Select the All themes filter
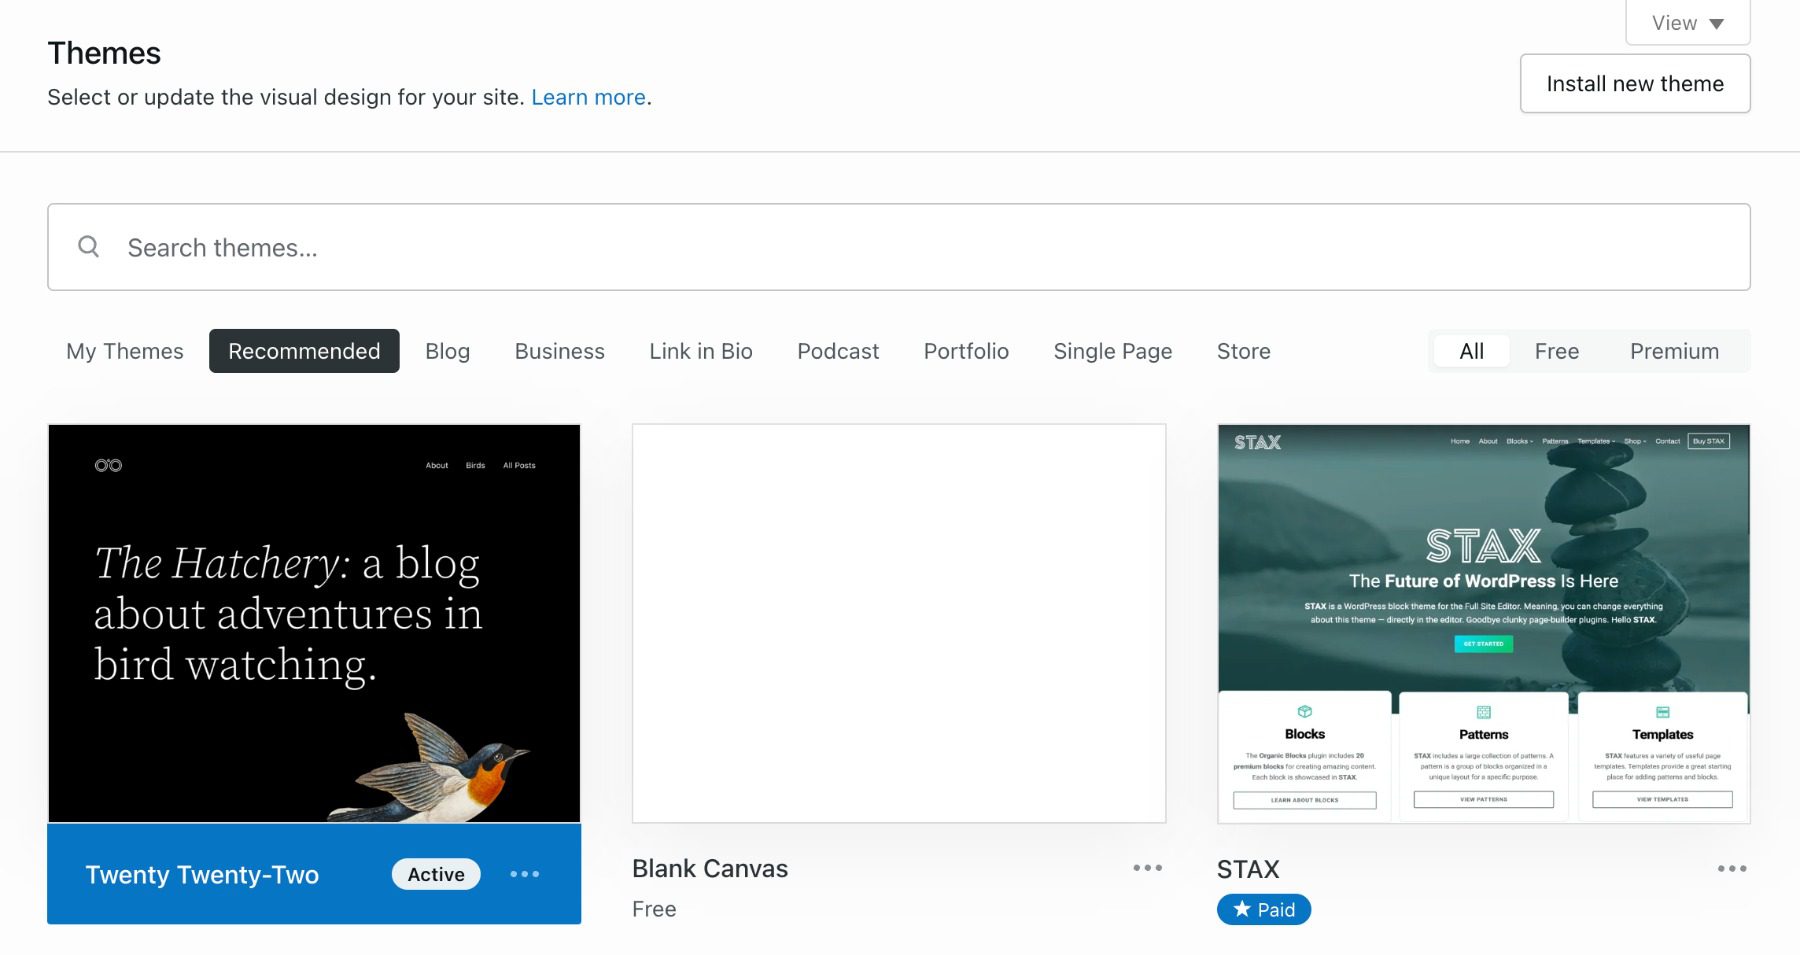 coord(1471,351)
